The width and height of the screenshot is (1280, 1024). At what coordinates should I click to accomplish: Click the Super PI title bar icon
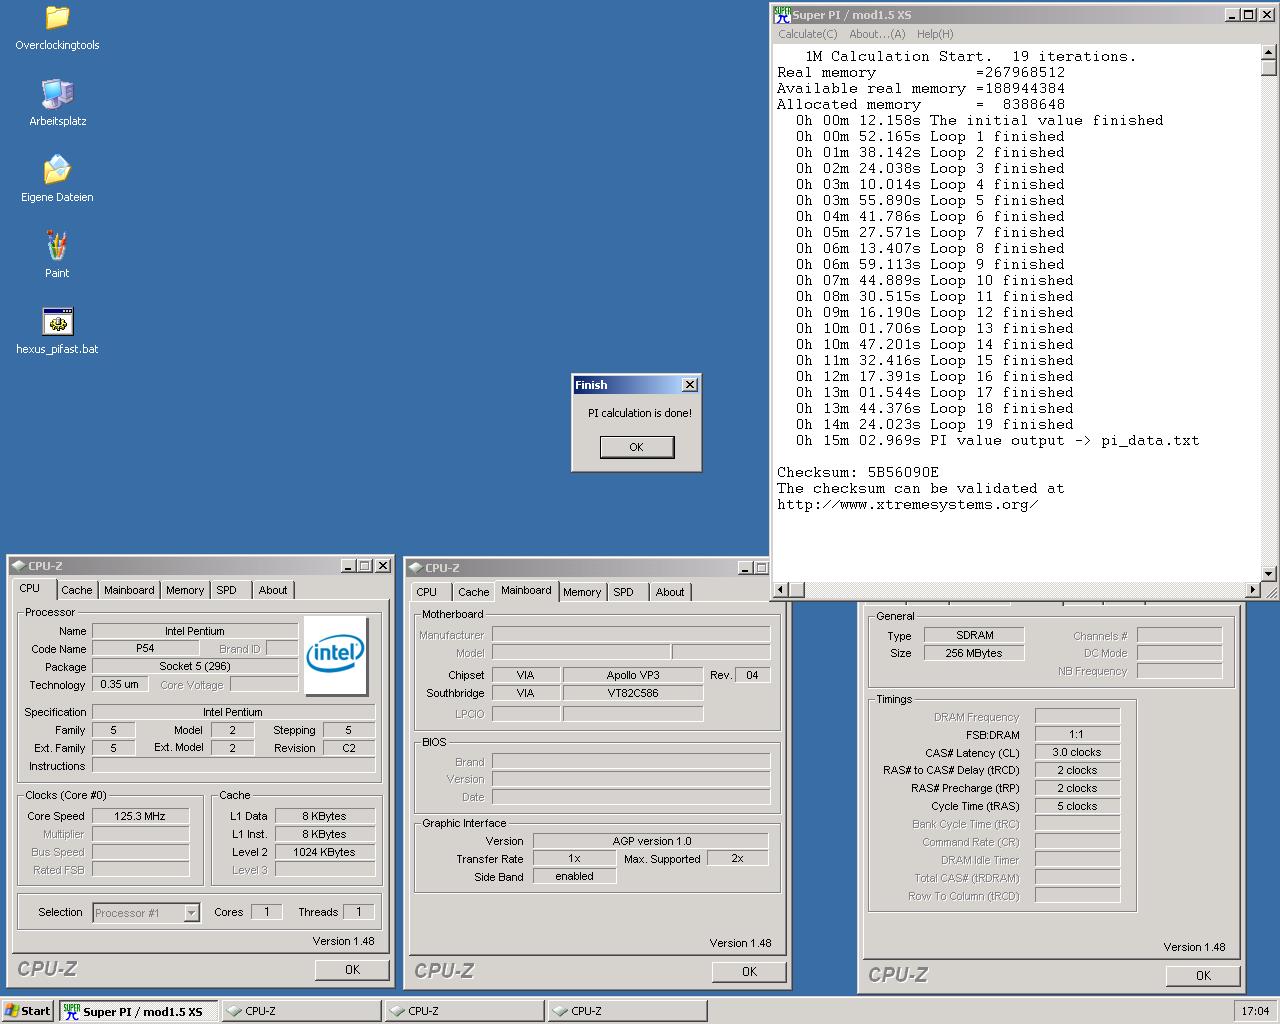click(782, 14)
